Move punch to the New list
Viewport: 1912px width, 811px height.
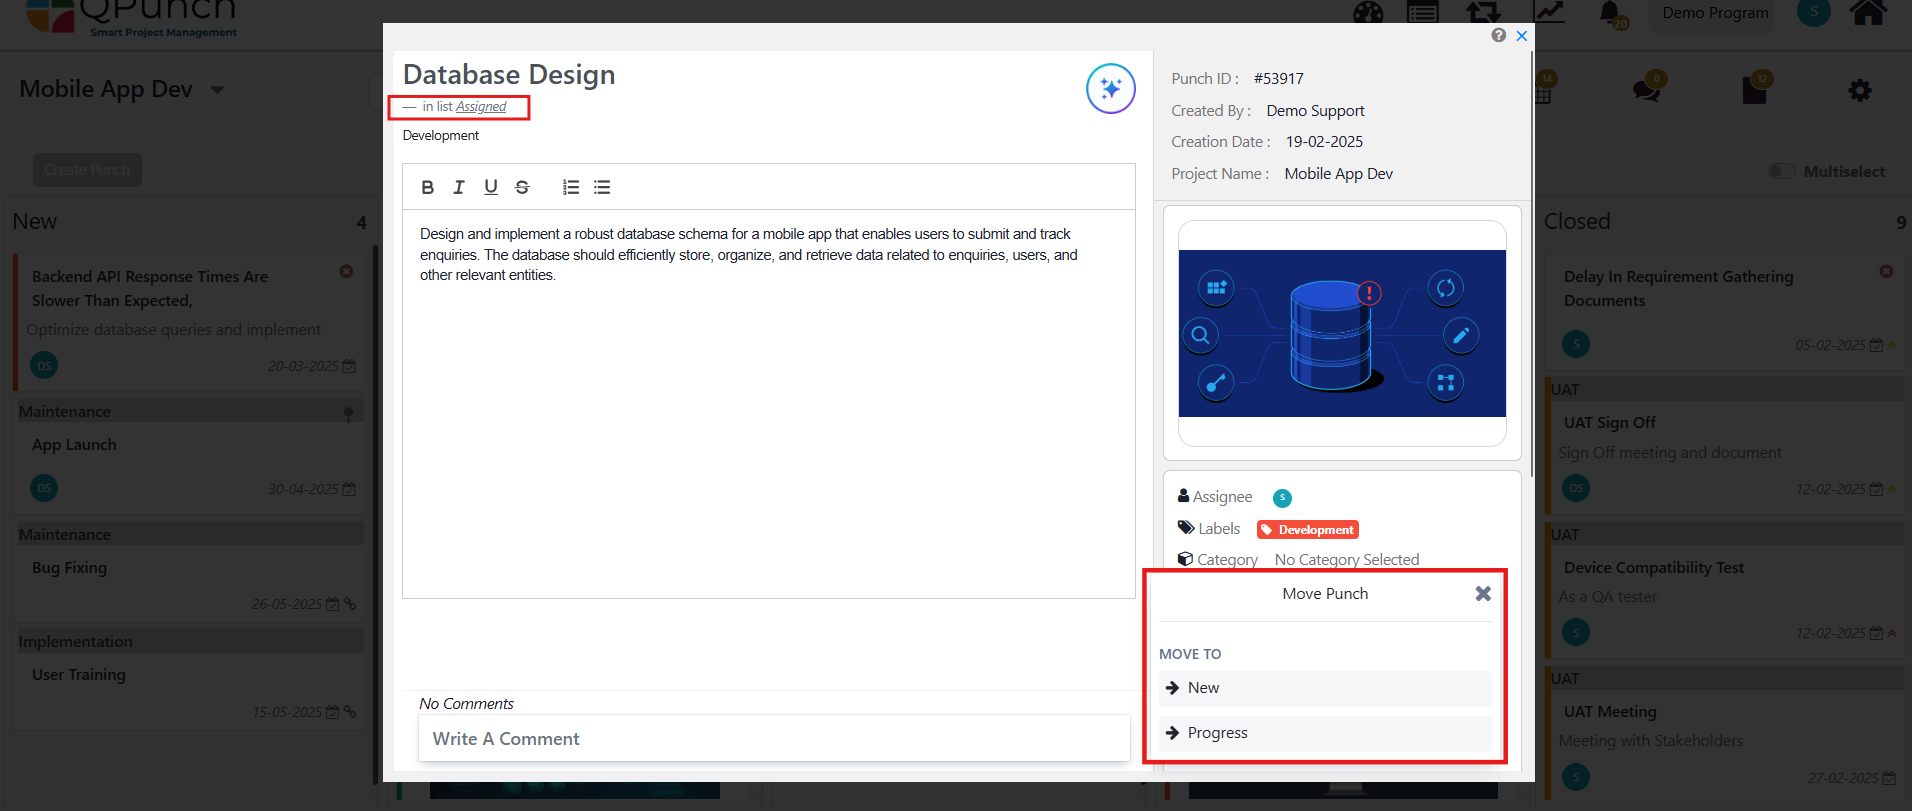1325,688
